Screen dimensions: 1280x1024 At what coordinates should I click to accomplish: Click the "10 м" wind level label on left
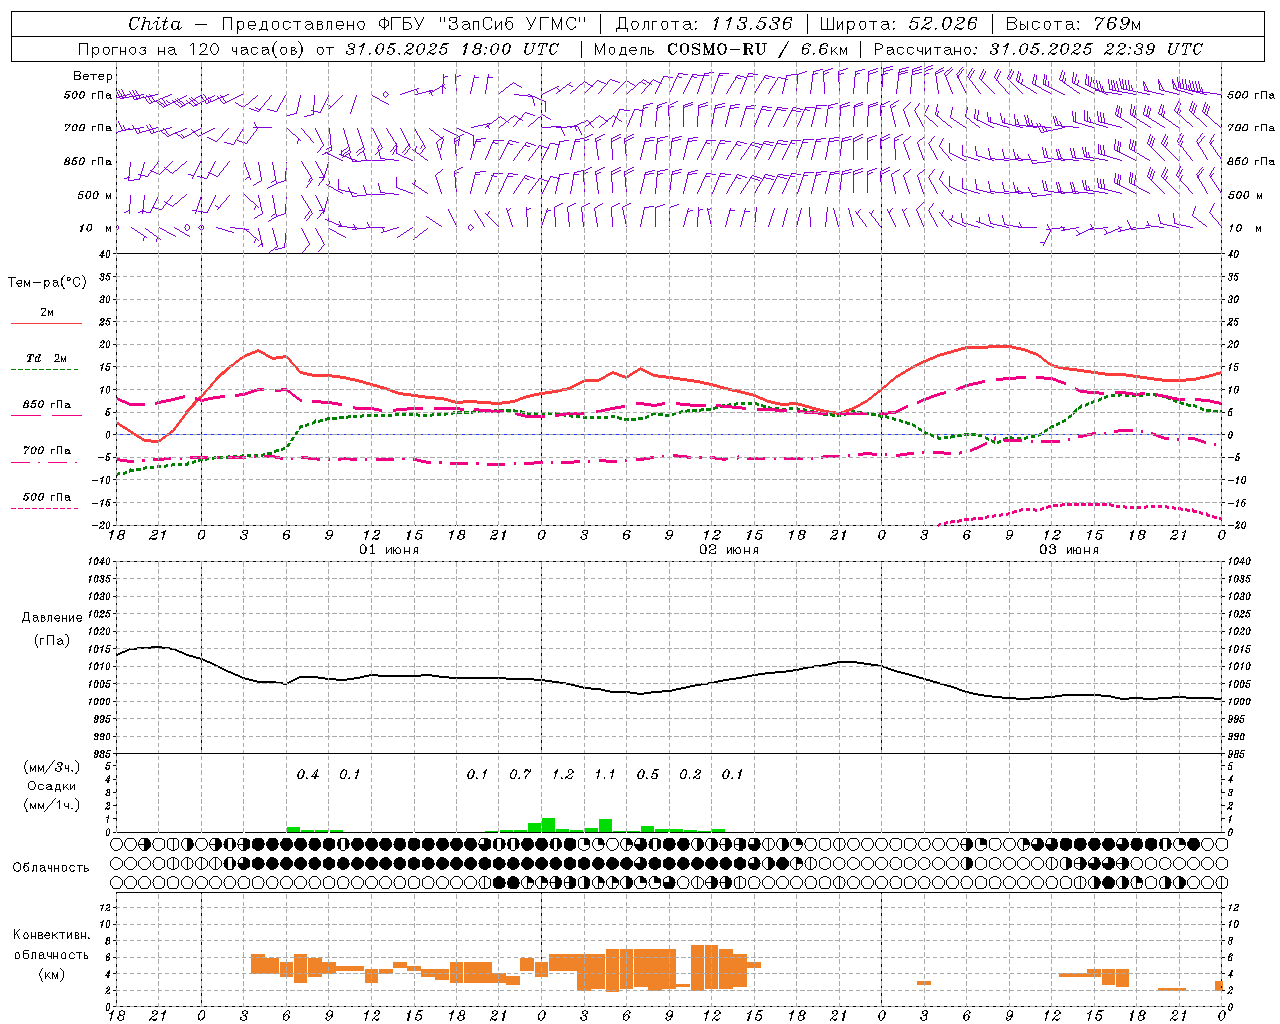click(96, 228)
